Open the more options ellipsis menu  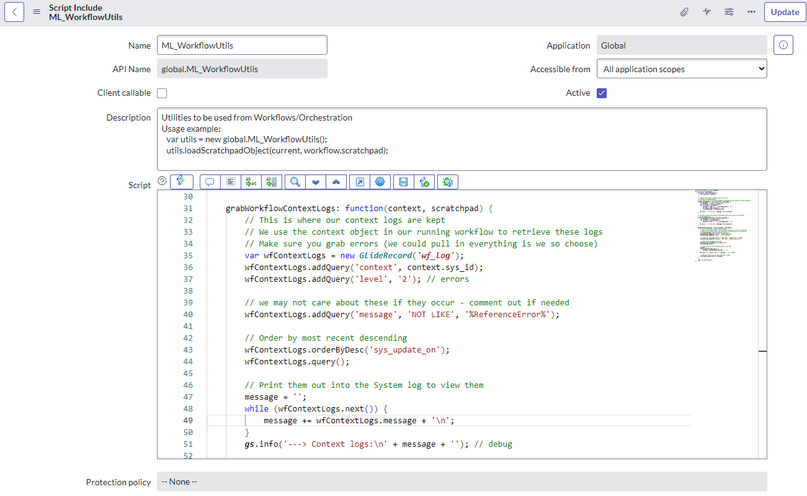point(751,12)
